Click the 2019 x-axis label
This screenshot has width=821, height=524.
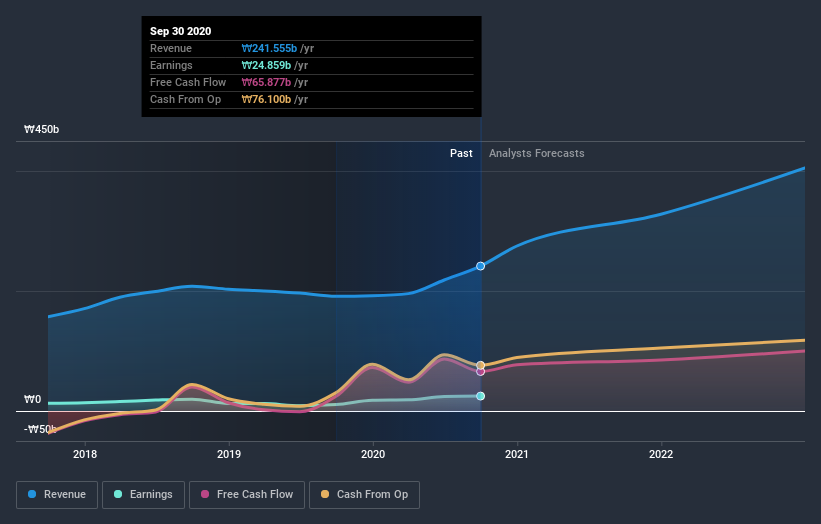(x=229, y=454)
